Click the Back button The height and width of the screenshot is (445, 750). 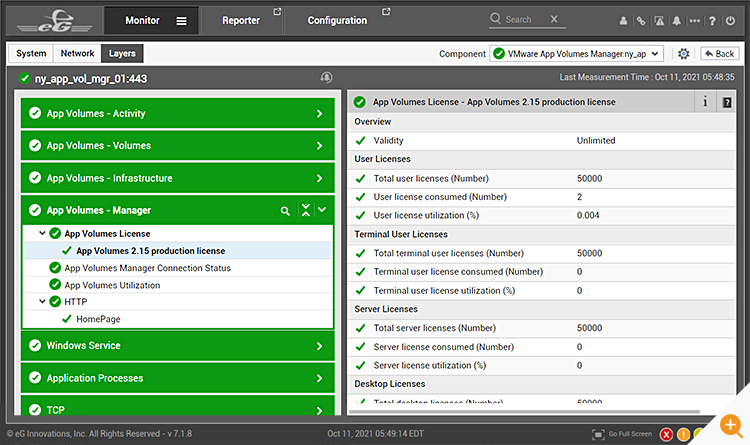pyautogui.click(x=719, y=54)
